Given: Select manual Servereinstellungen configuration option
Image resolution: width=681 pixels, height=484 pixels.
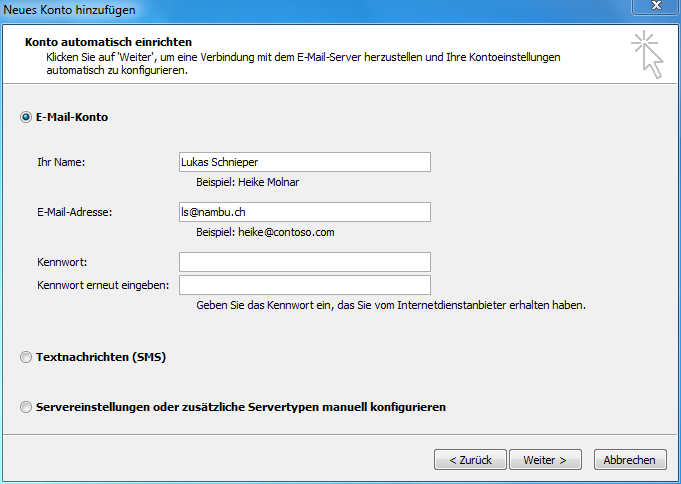Looking at the screenshot, I should pyautogui.click(x=26, y=407).
